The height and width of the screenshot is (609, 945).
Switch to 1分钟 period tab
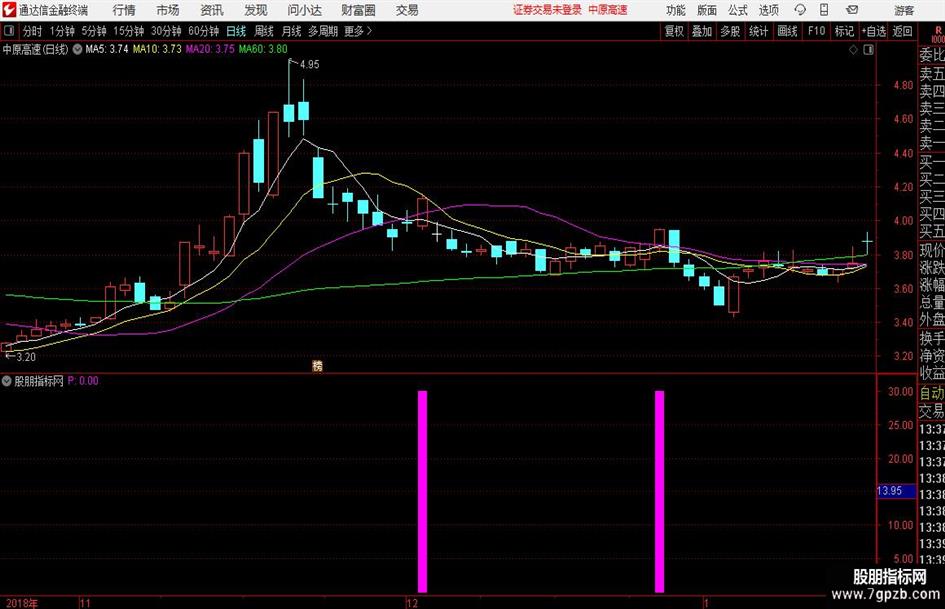coord(61,31)
